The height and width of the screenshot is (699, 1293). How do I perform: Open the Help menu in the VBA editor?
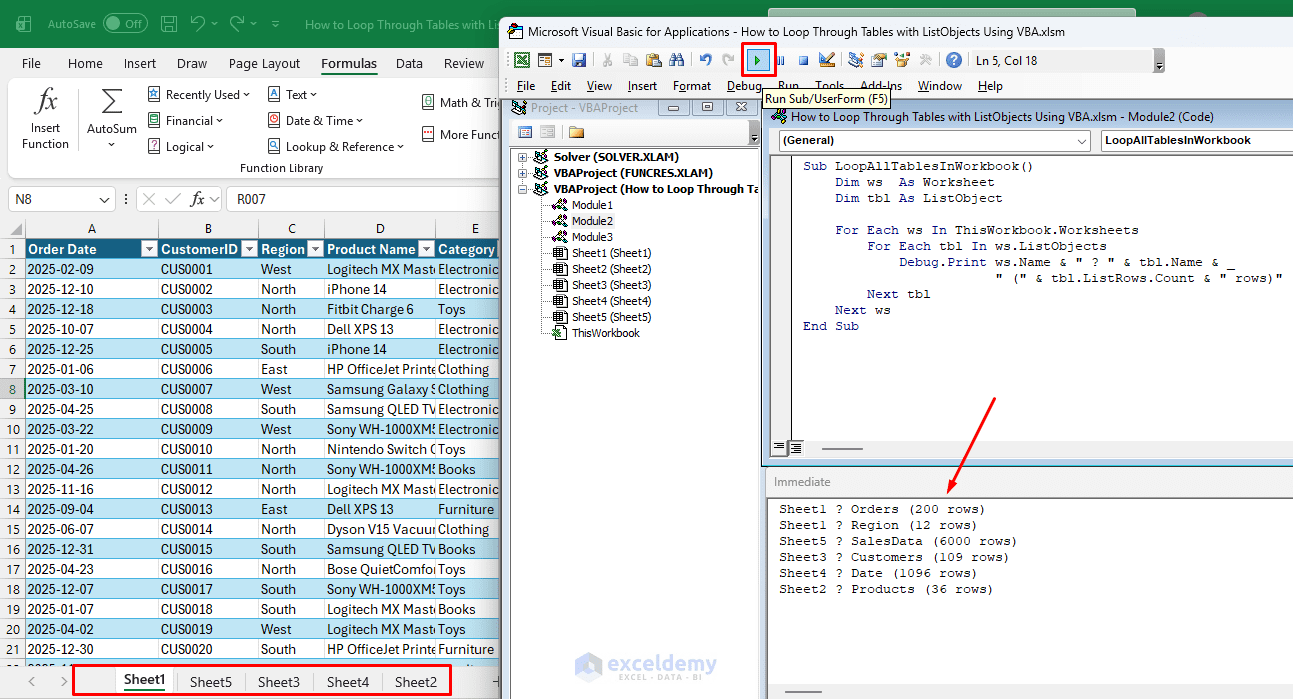pos(990,86)
